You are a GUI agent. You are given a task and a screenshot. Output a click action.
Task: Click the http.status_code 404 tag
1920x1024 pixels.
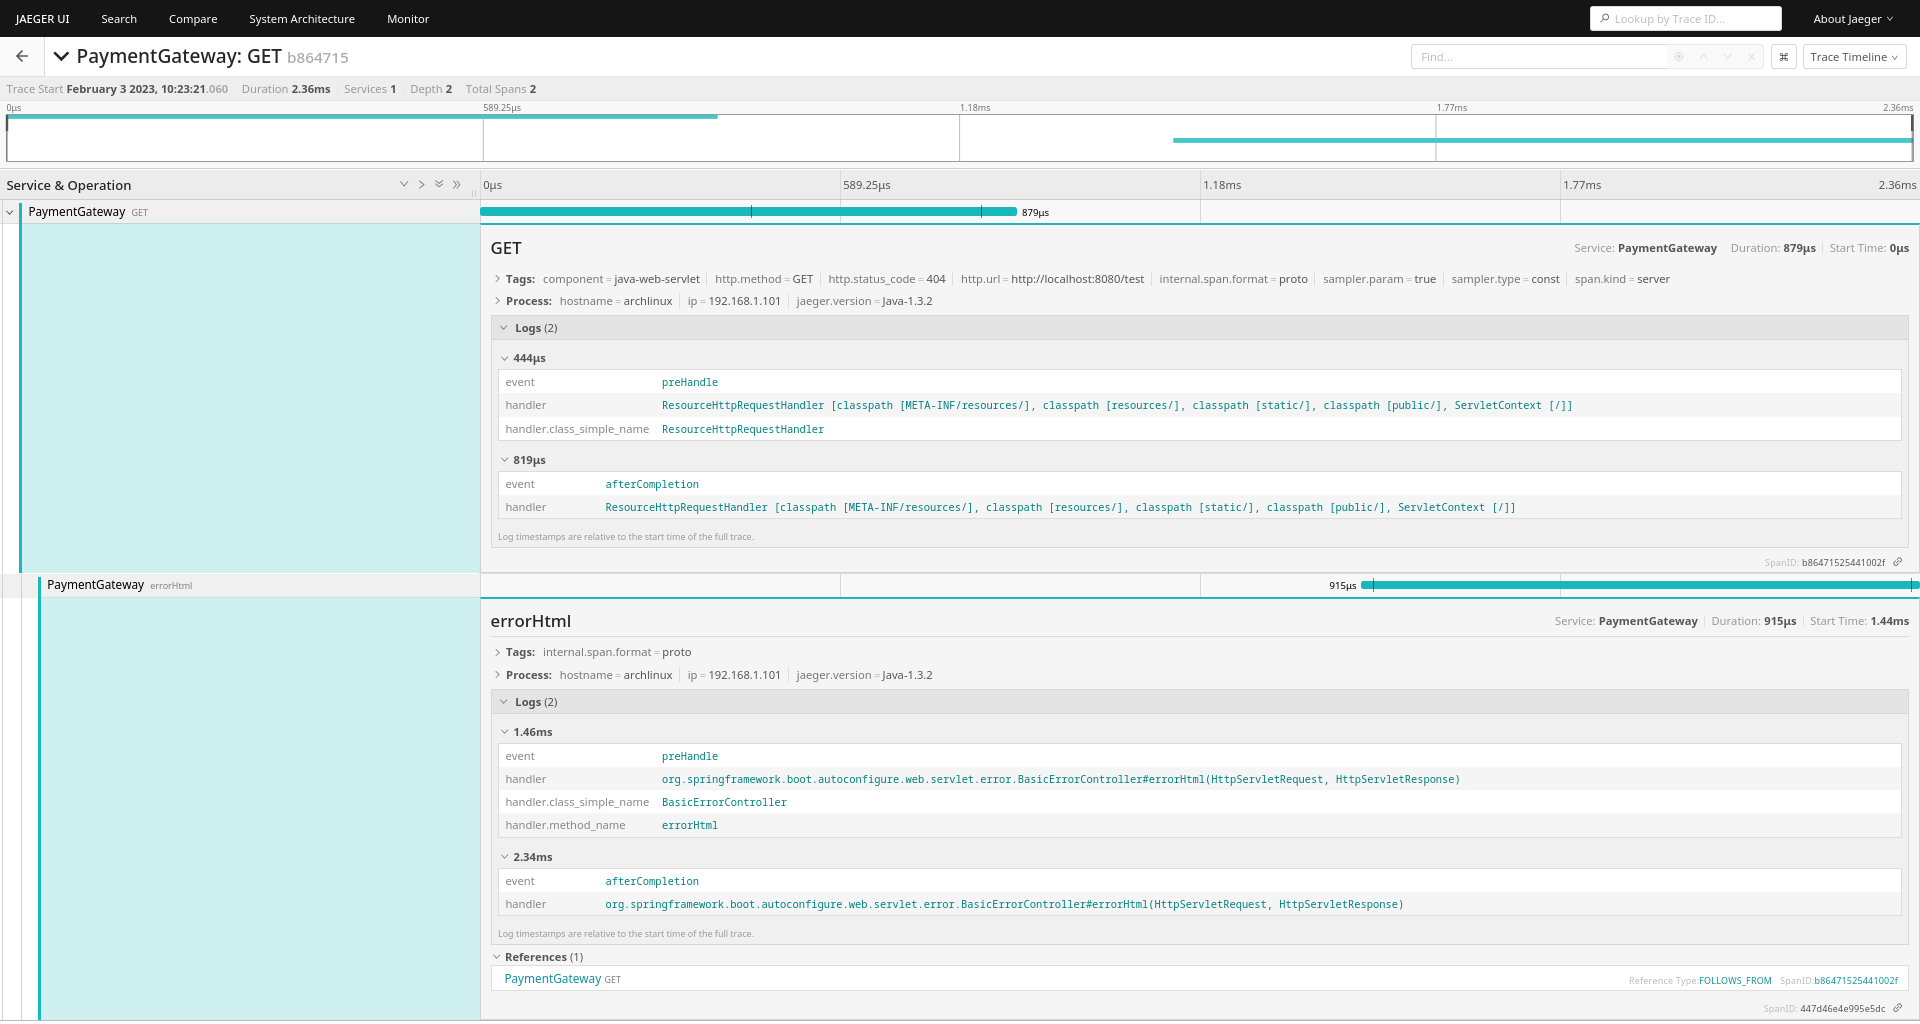tap(886, 279)
